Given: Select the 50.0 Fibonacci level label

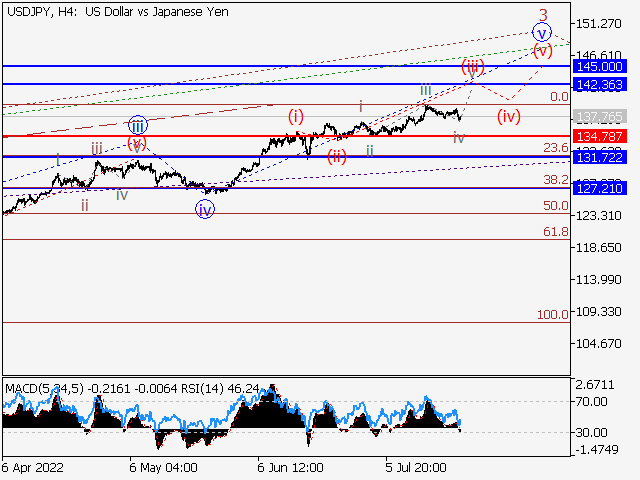Looking at the screenshot, I should [x=556, y=206].
